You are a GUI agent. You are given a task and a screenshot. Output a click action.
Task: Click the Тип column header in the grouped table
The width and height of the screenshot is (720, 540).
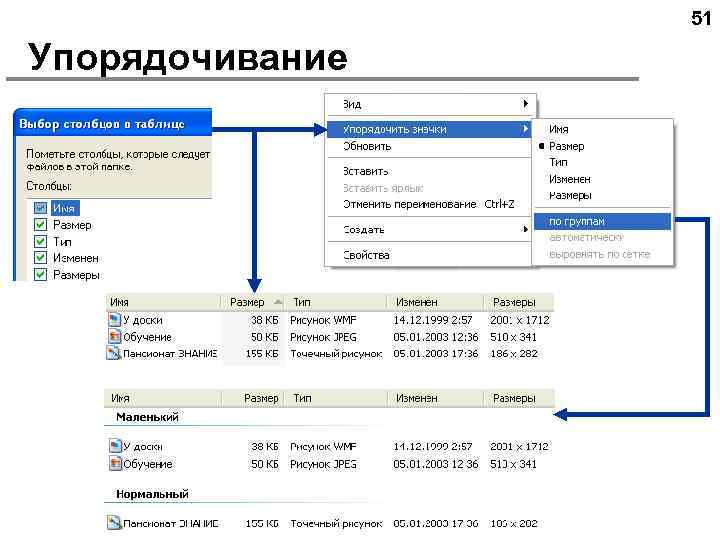click(x=336, y=398)
